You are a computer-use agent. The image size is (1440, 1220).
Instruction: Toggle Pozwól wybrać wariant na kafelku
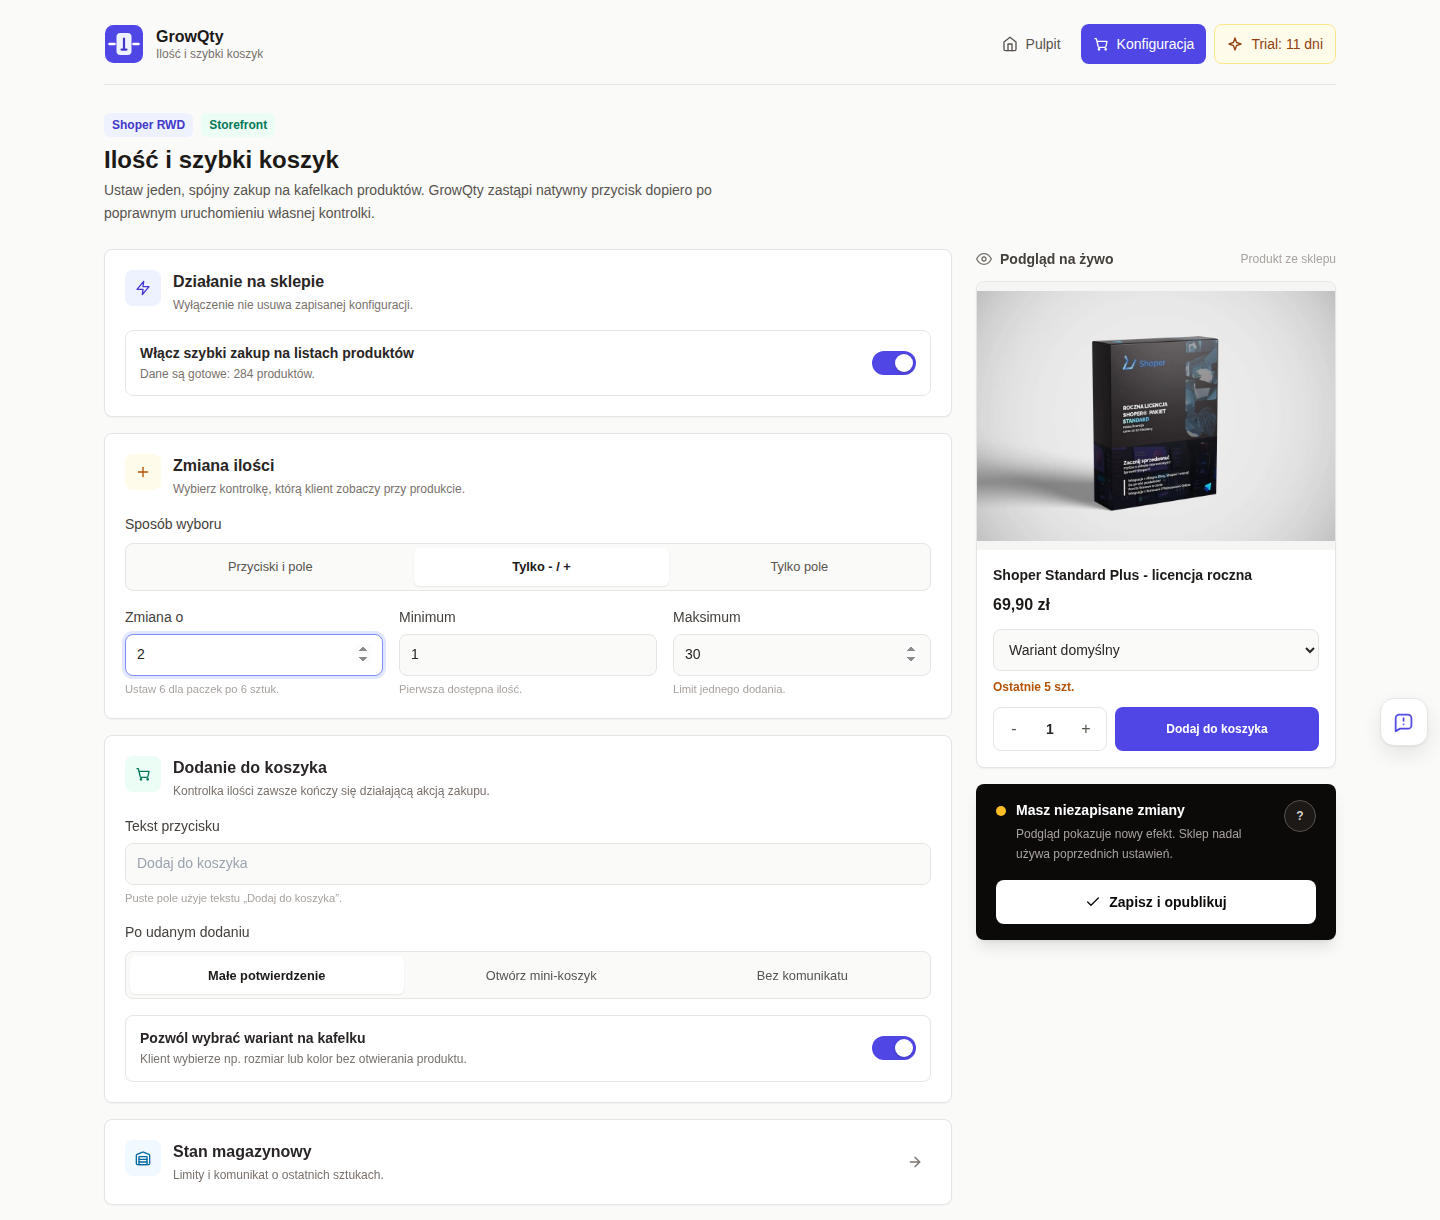[894, 1048]
